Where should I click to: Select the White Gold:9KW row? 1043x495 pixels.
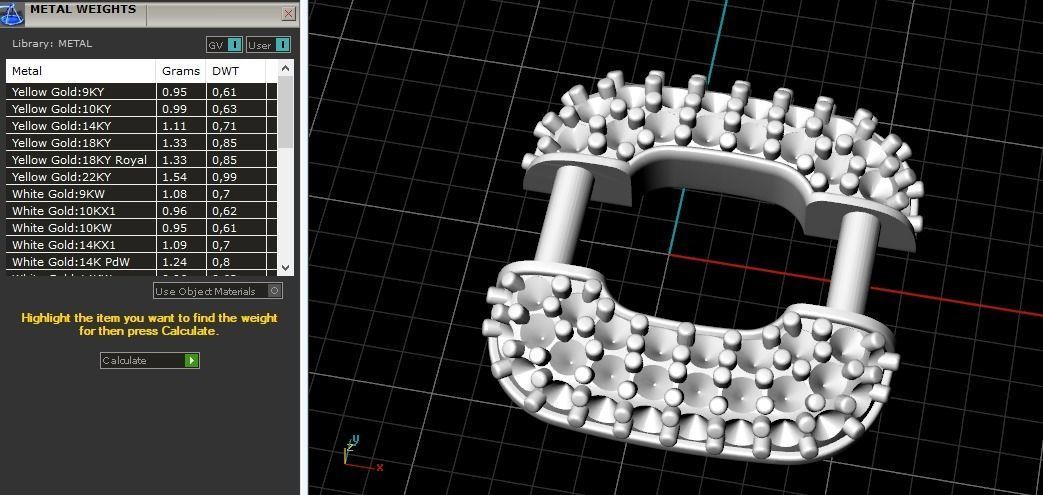tap(141, 194)
